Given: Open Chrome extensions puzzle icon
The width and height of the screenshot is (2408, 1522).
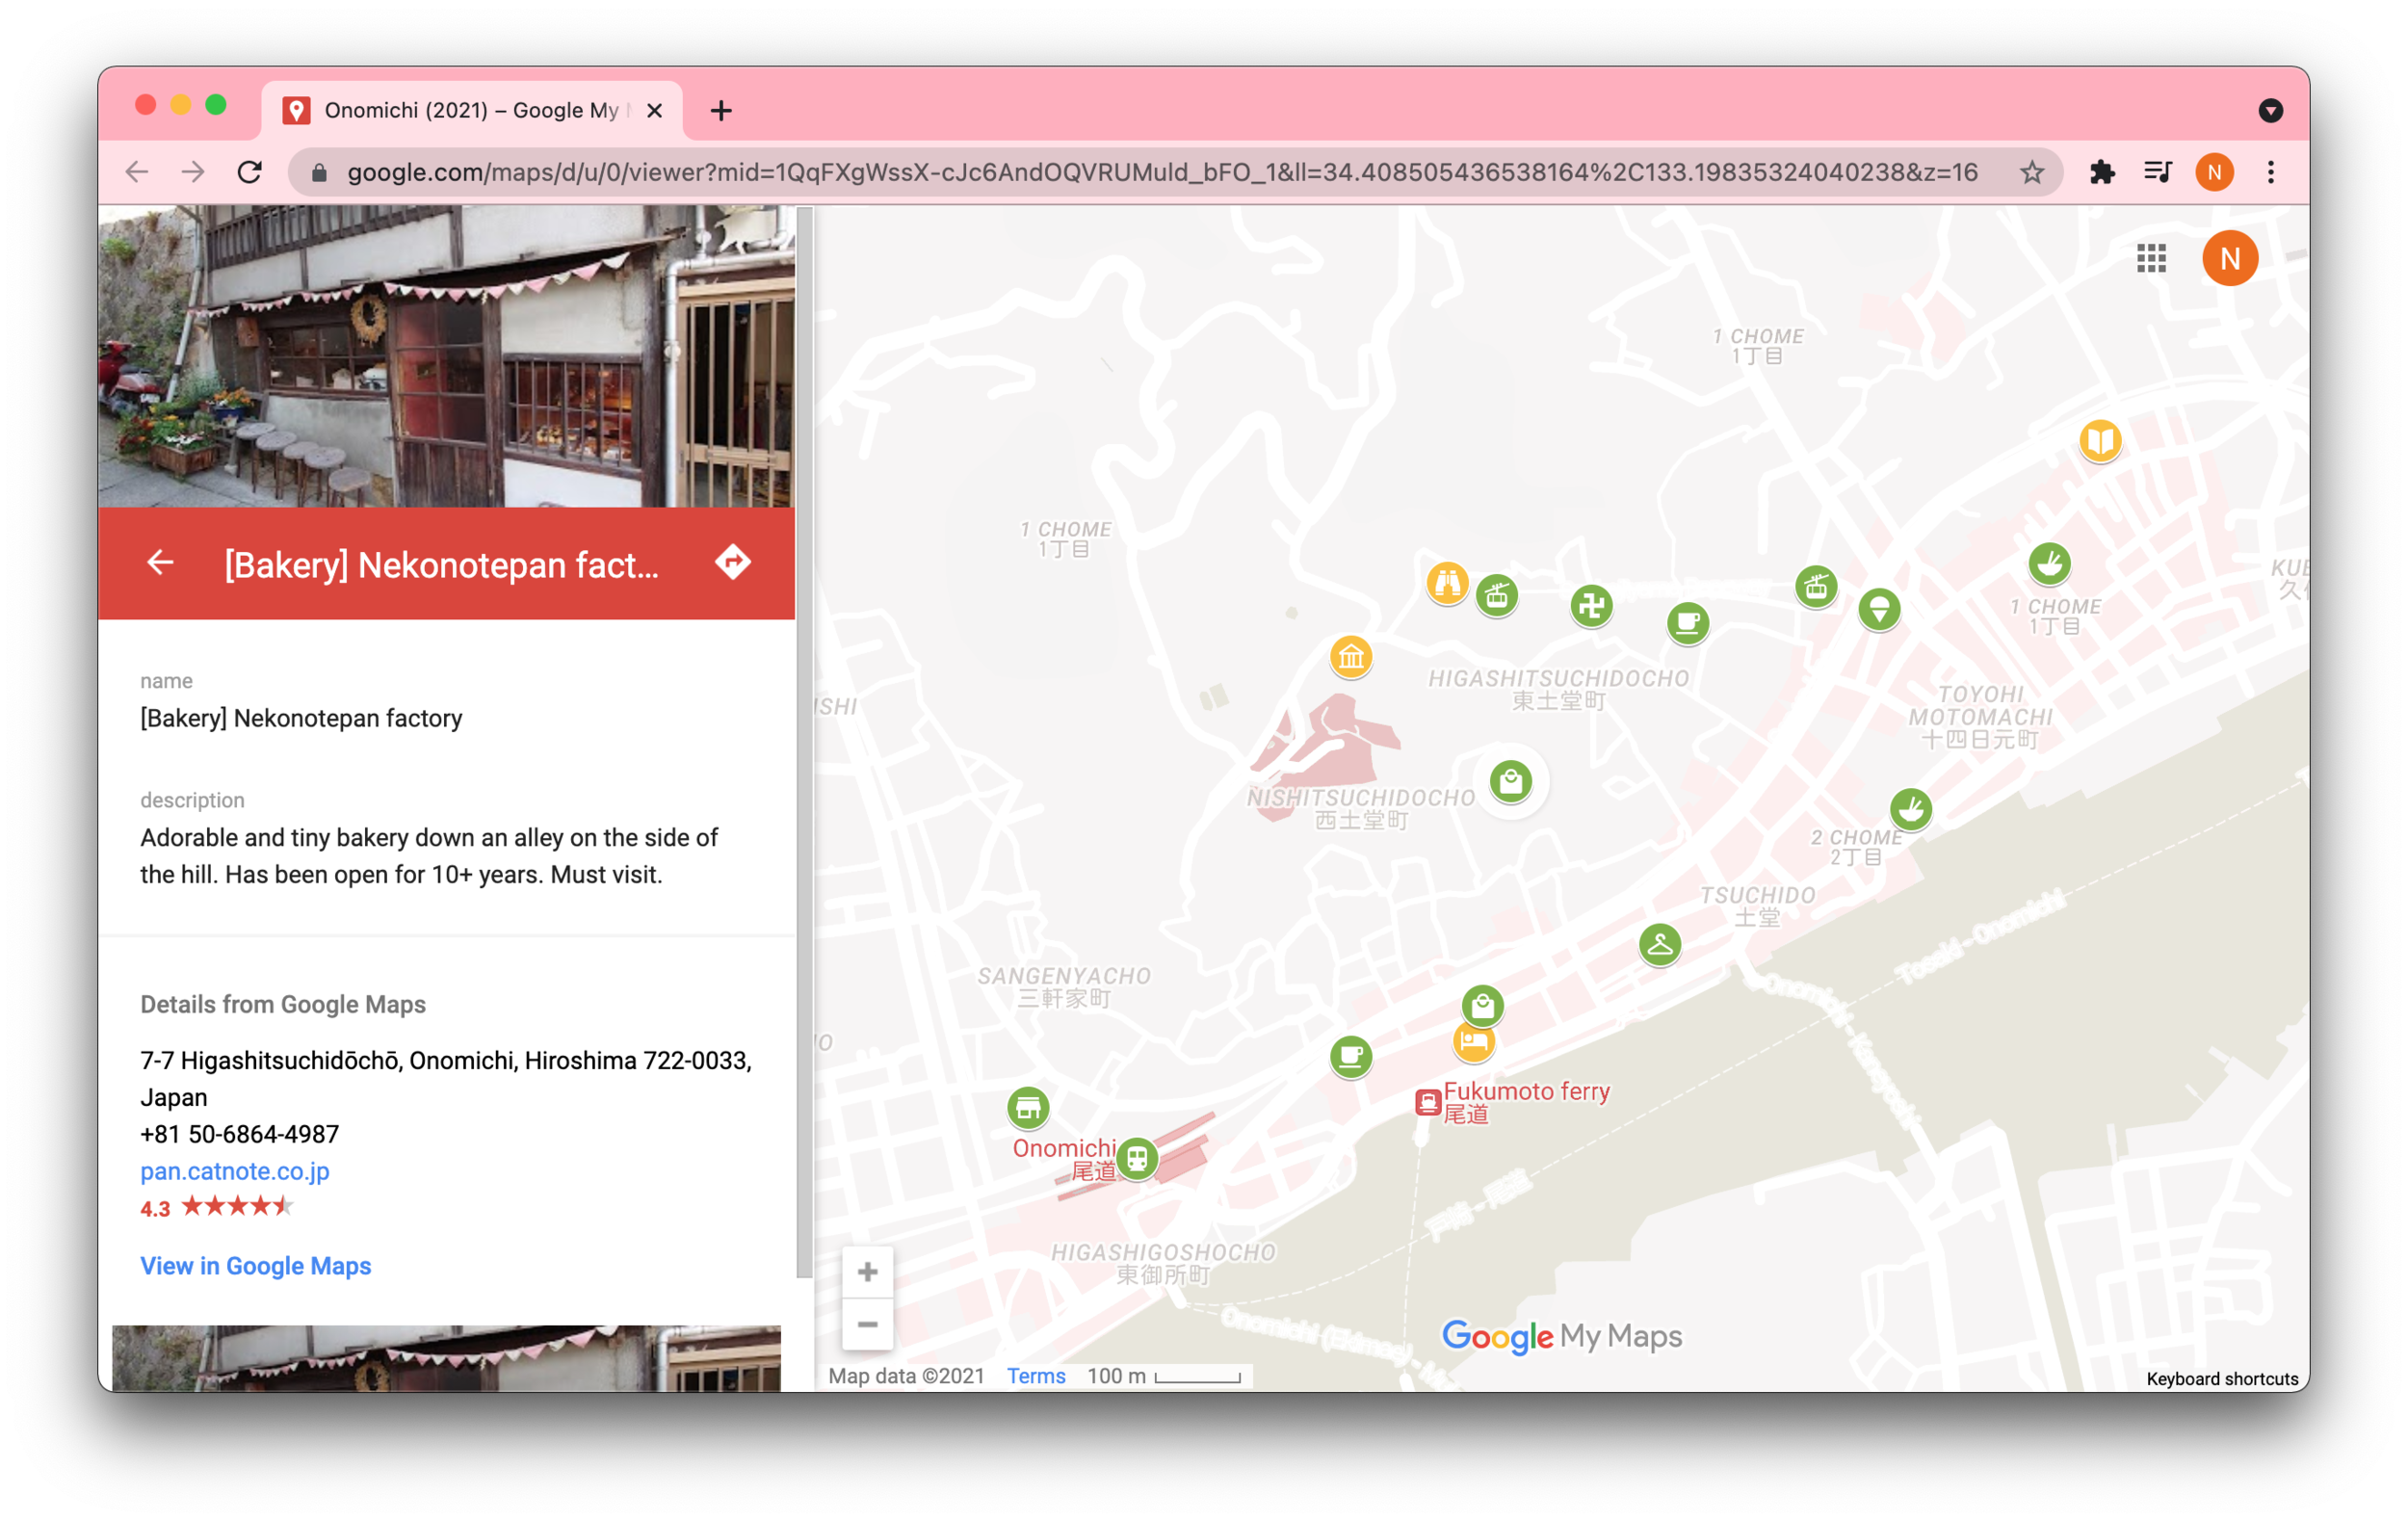Looking at the screenshot, I should coord(2101,172).
